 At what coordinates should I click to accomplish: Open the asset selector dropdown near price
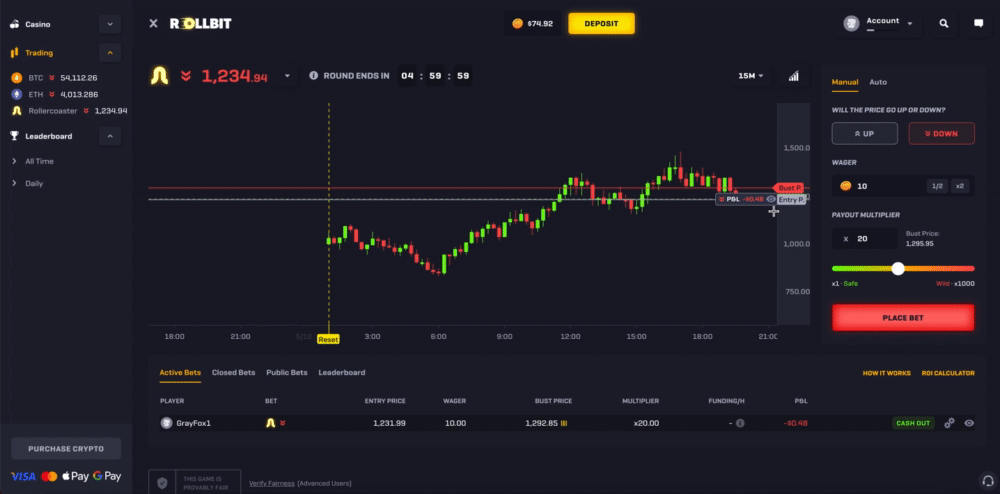click(x=287, y=76)
